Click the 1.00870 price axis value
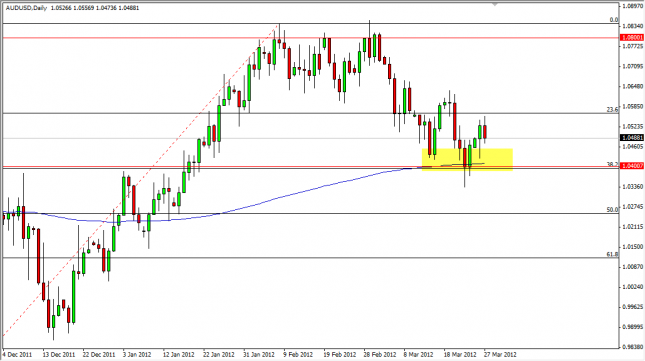Screen dimensions: 645x361 [633, 267]
